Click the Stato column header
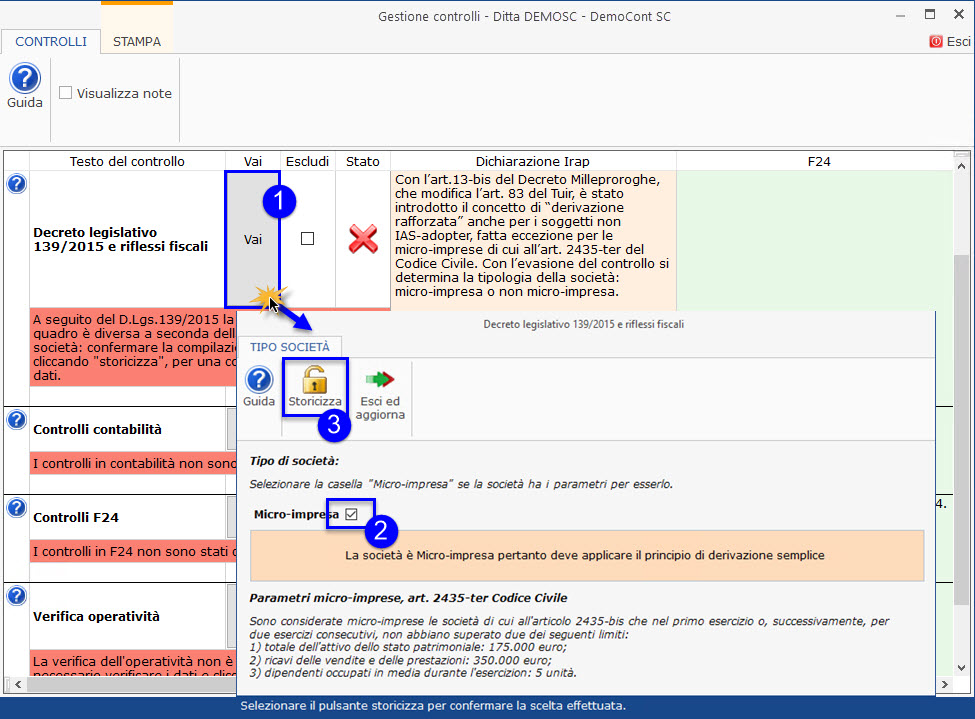 click(x=363, y=161)
